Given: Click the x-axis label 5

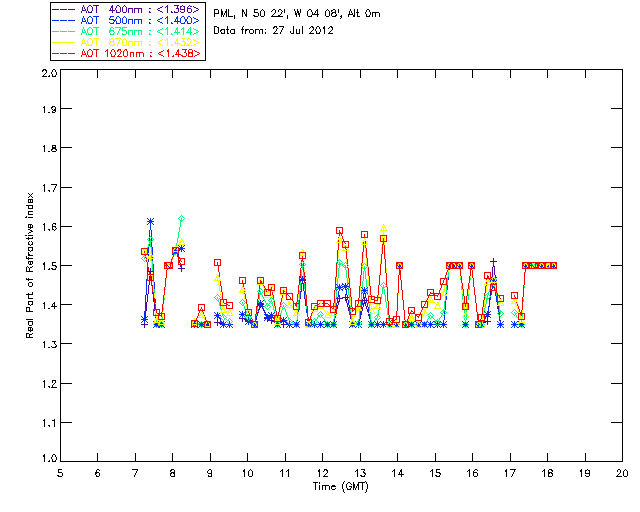Looking at the screenshot, I should [60, 473].
